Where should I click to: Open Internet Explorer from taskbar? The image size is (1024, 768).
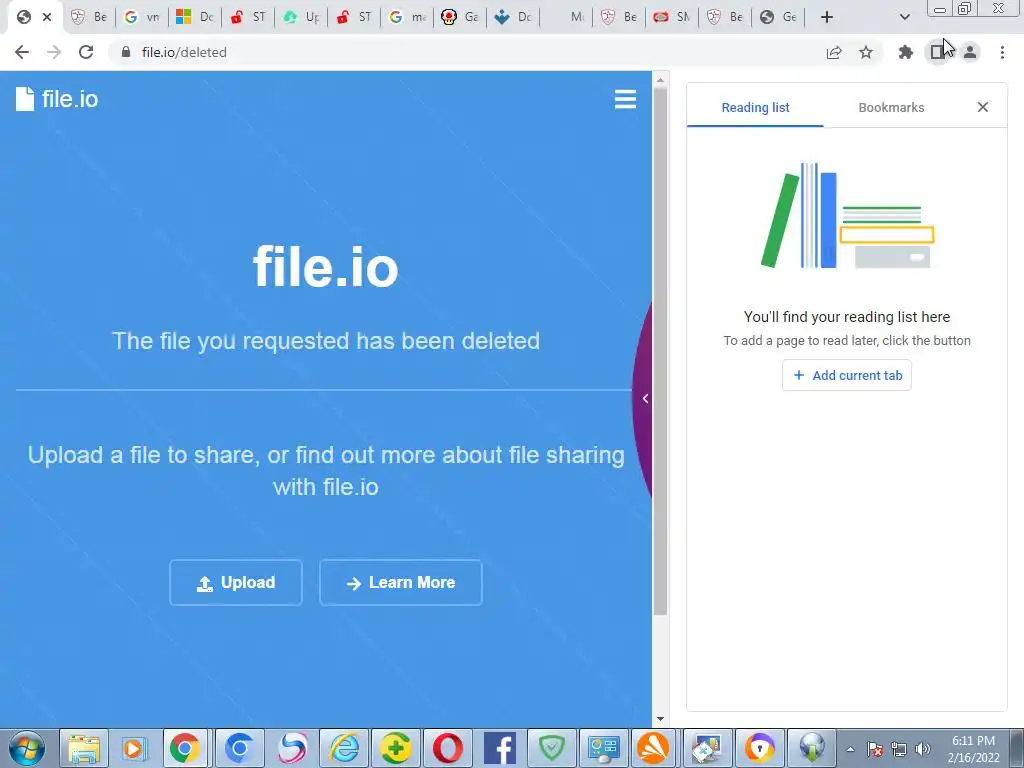(x=344, y=748)
